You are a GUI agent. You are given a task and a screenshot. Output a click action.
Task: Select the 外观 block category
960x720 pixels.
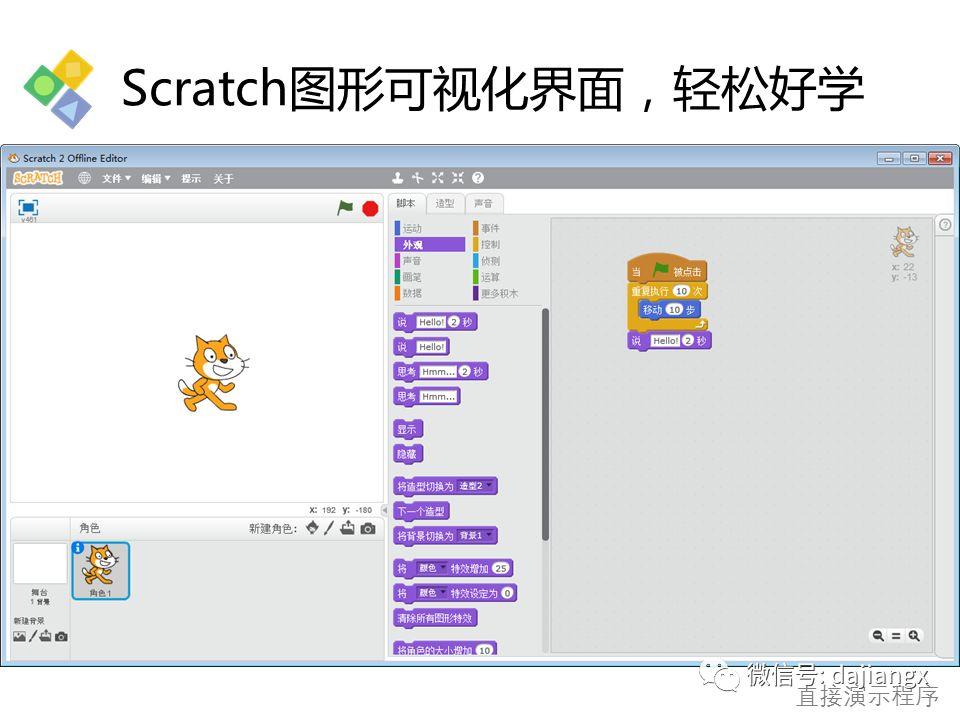point(430,245)
